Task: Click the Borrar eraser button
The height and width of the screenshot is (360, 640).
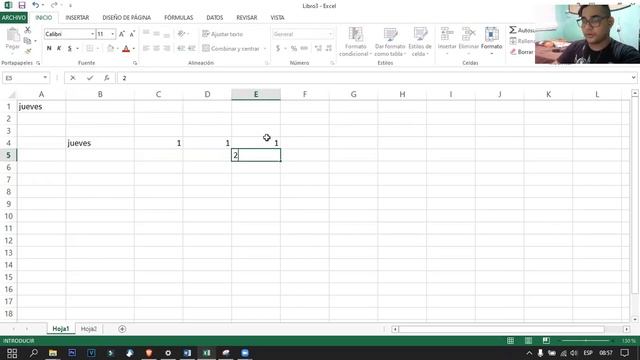Action: pyautogui.click(x=521, y=52)
